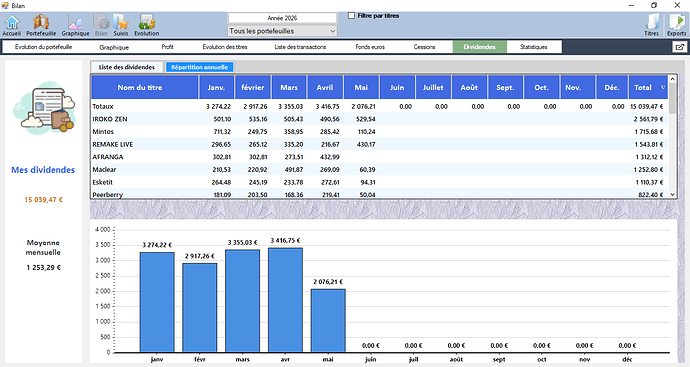Click the Bilan application title icon
690x367 pixels.
tap(5, 5)
